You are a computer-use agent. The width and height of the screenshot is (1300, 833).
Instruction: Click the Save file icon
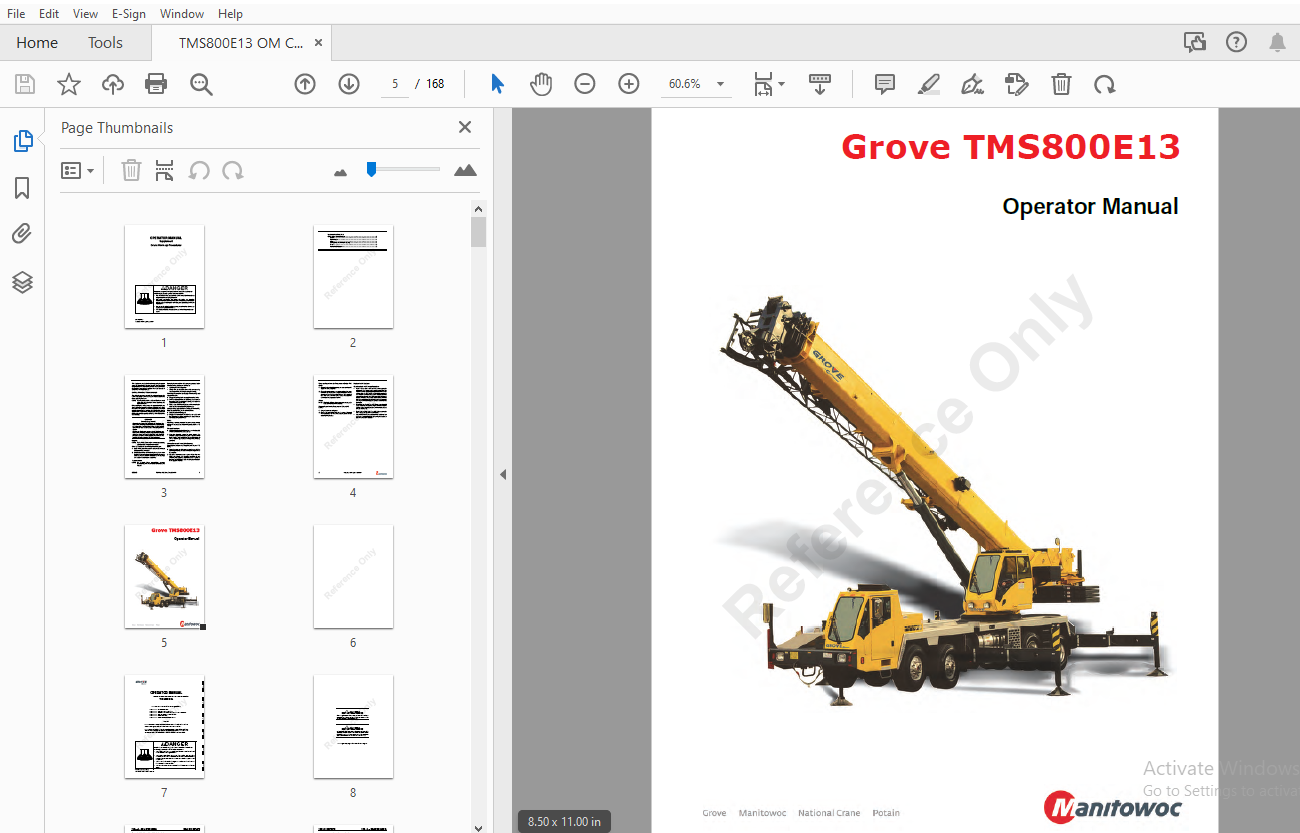(25, 84)
